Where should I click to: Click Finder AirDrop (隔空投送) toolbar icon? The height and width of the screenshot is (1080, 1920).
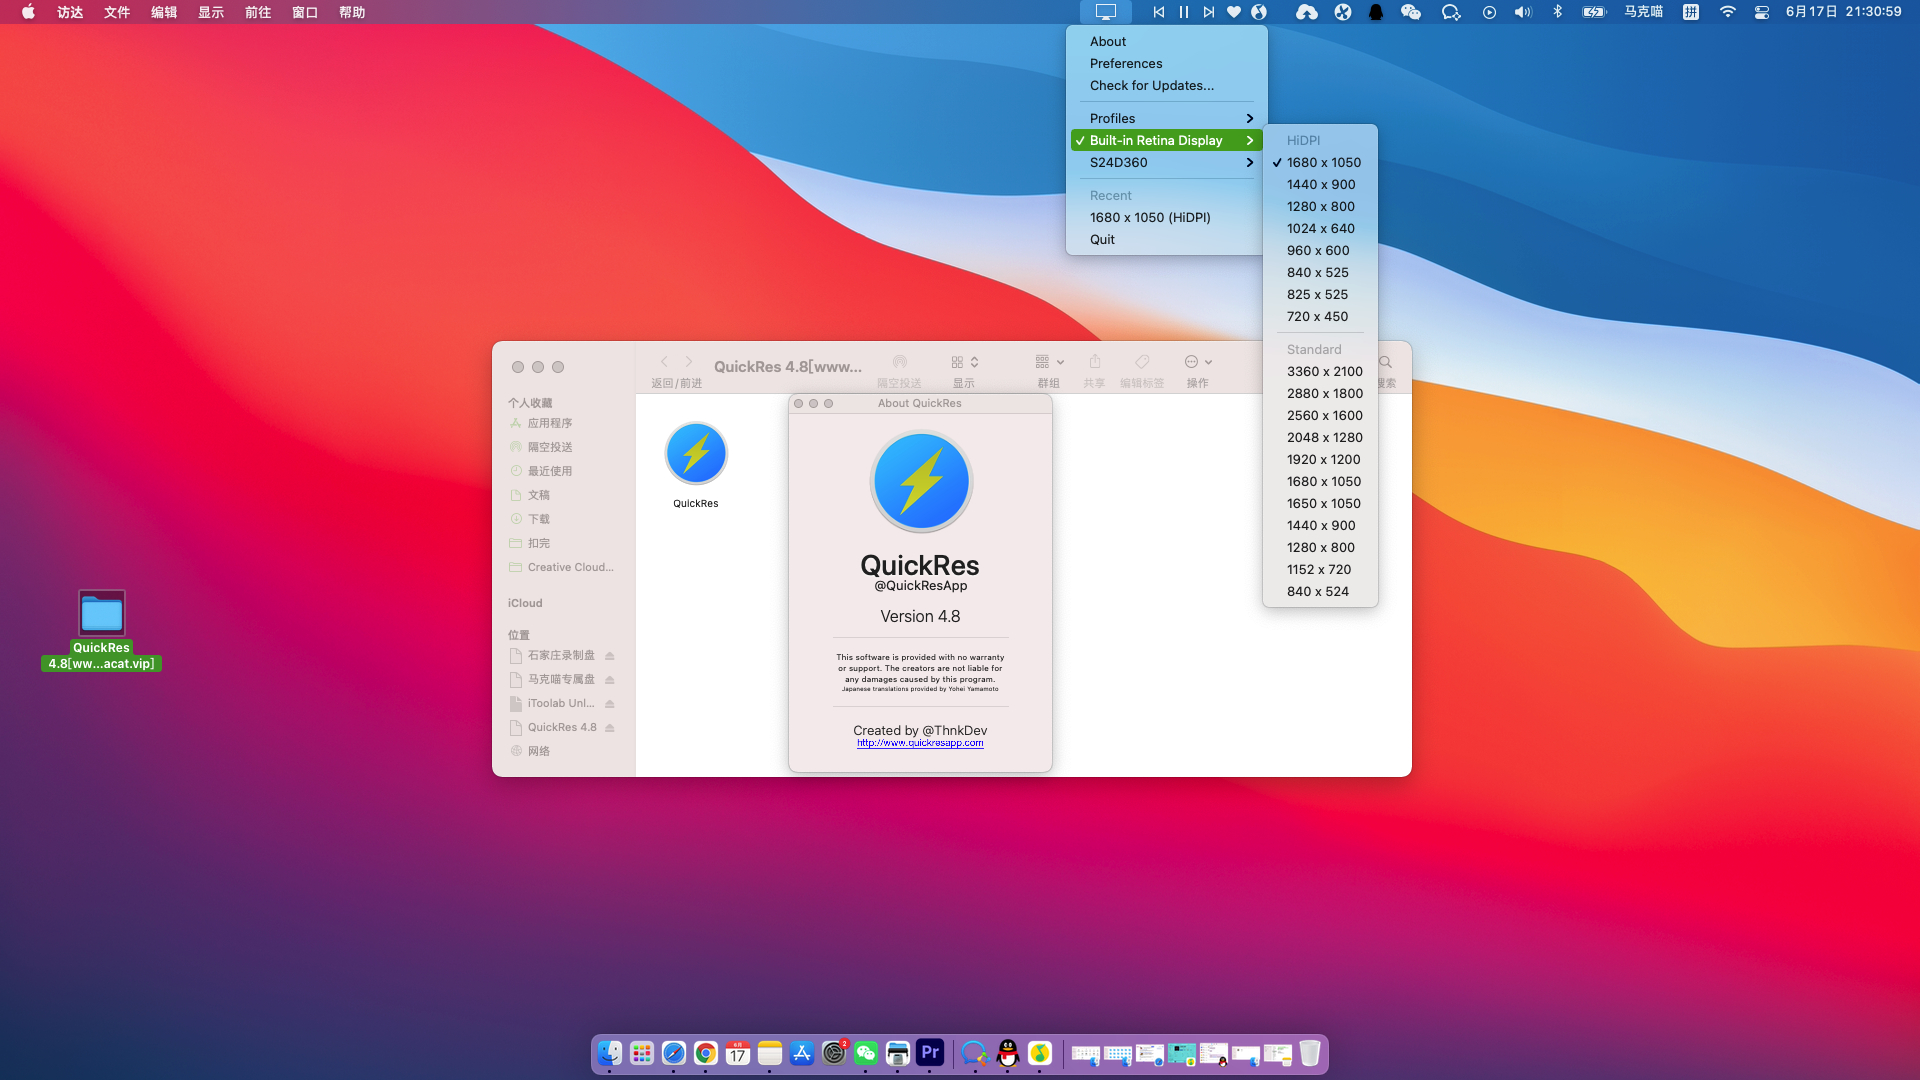900,362
